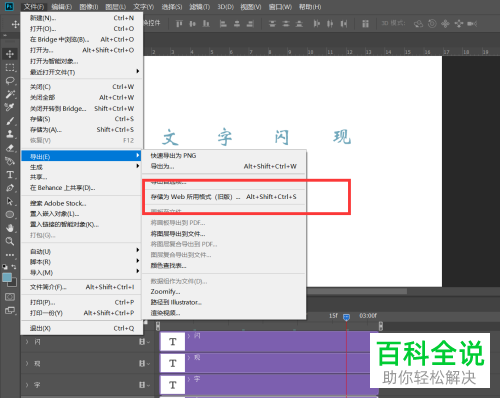The width and height of the screenshot is (500, 398).
Task: Select the Pen tool
Action: 10,188
